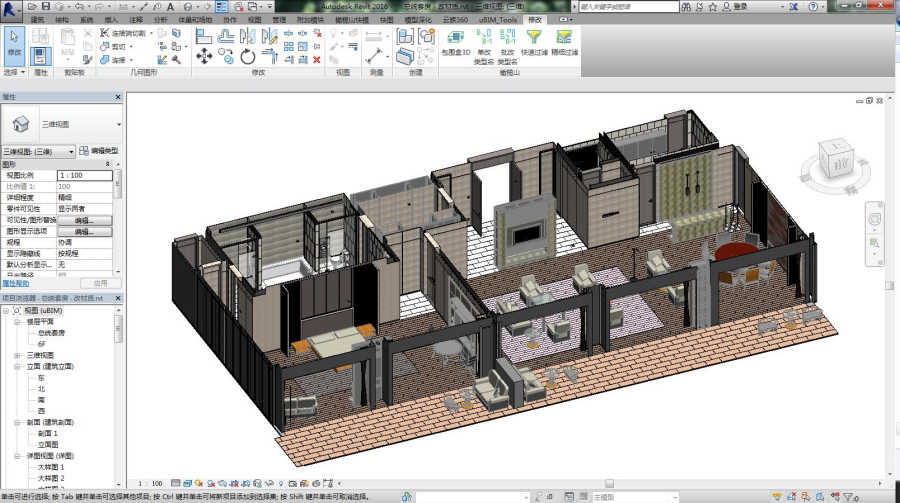The width and height of the screenshot is (900, 503).
Task: Expand the 三维视图 node in project browser
Action: click(17, 355)
